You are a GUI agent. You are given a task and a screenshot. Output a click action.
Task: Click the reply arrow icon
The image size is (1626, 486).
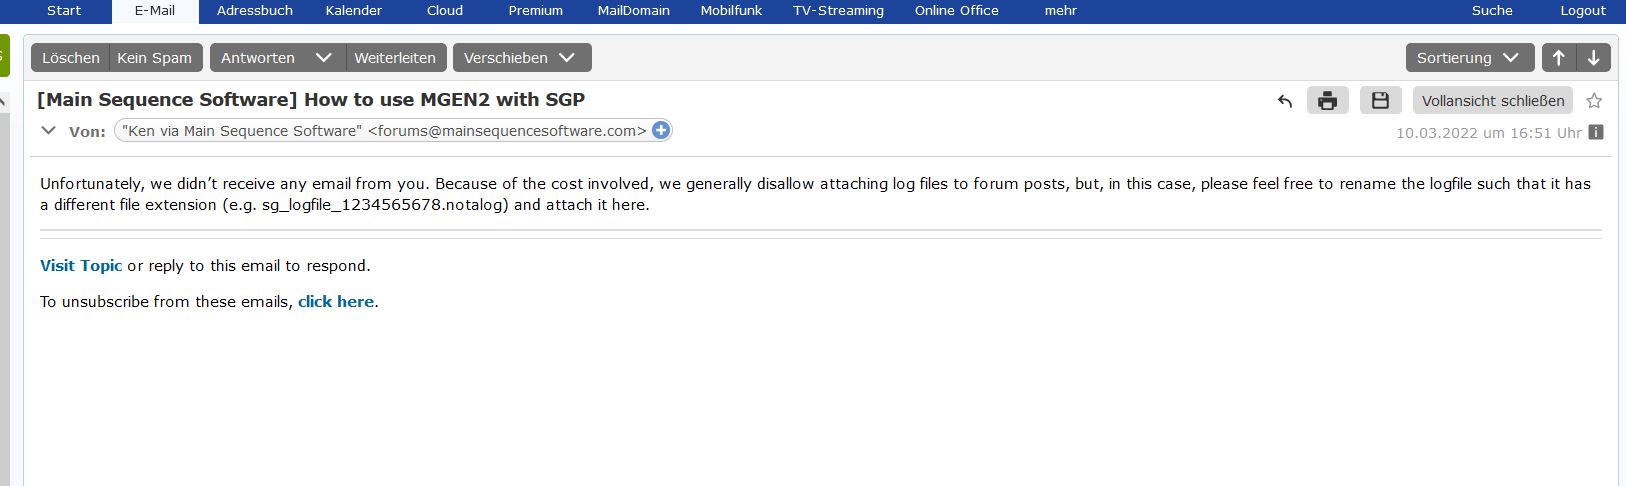[1285, 101]
